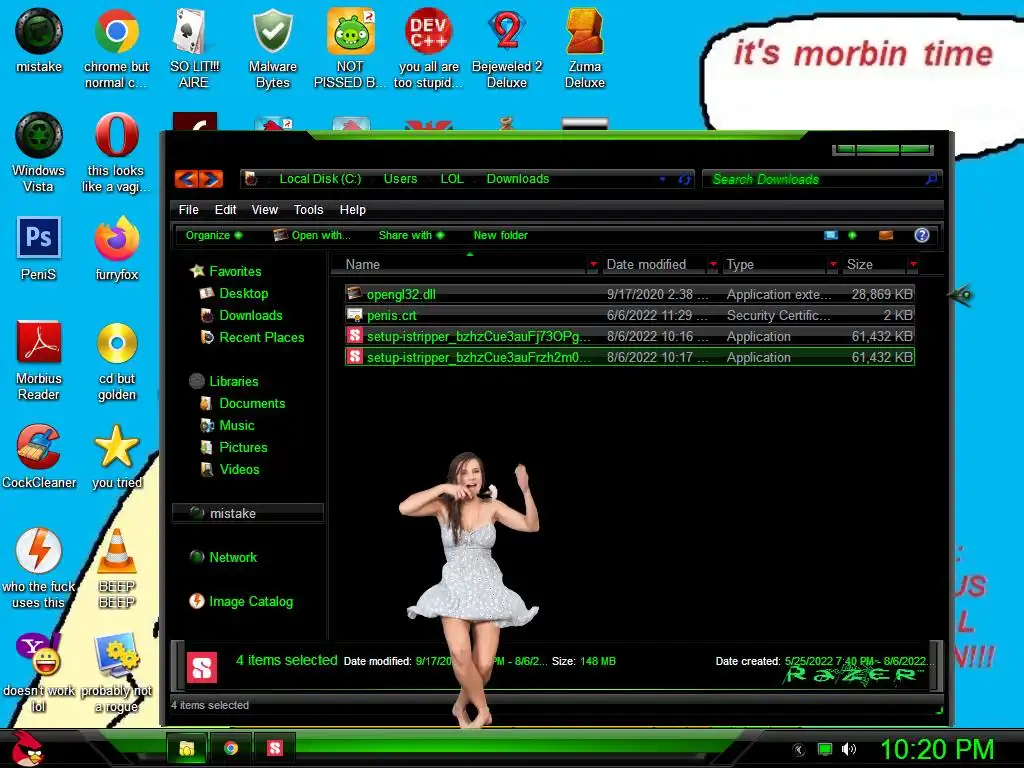Select setup-istripper file ending Fj73OPg

[630, 336]
